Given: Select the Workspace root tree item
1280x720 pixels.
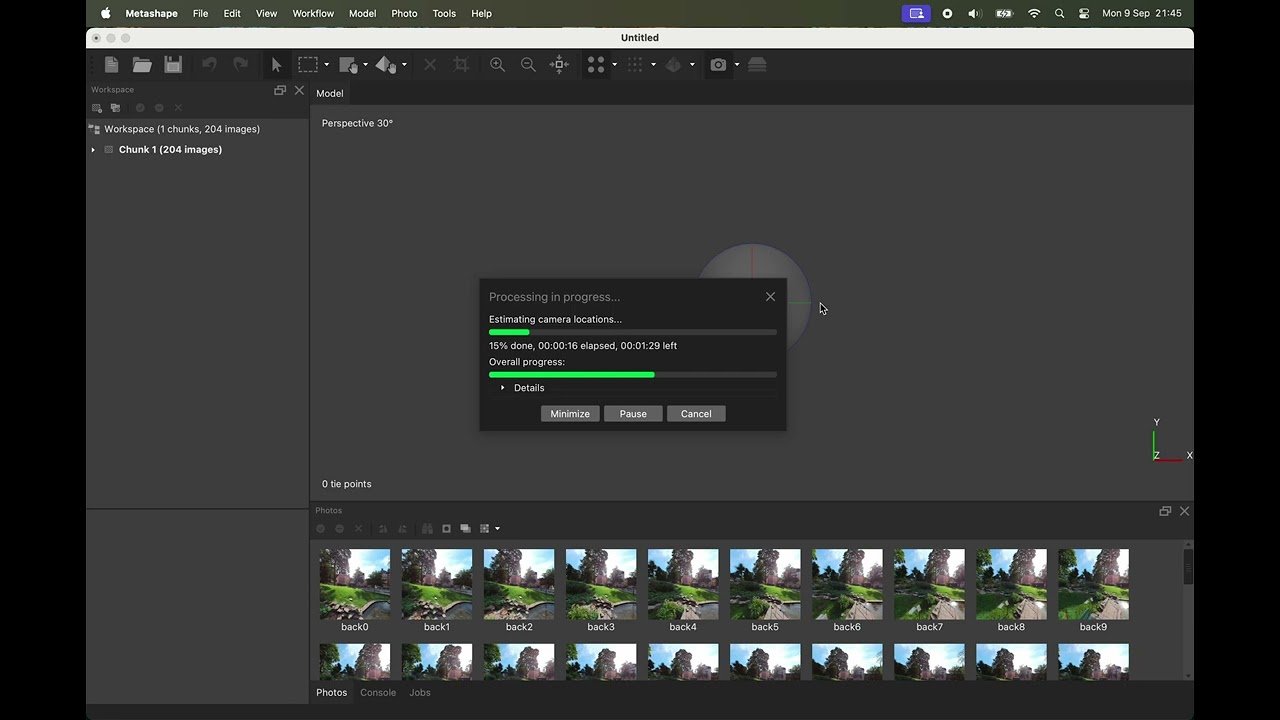Looking at the screenshot, I should click(x=197, y=129).
